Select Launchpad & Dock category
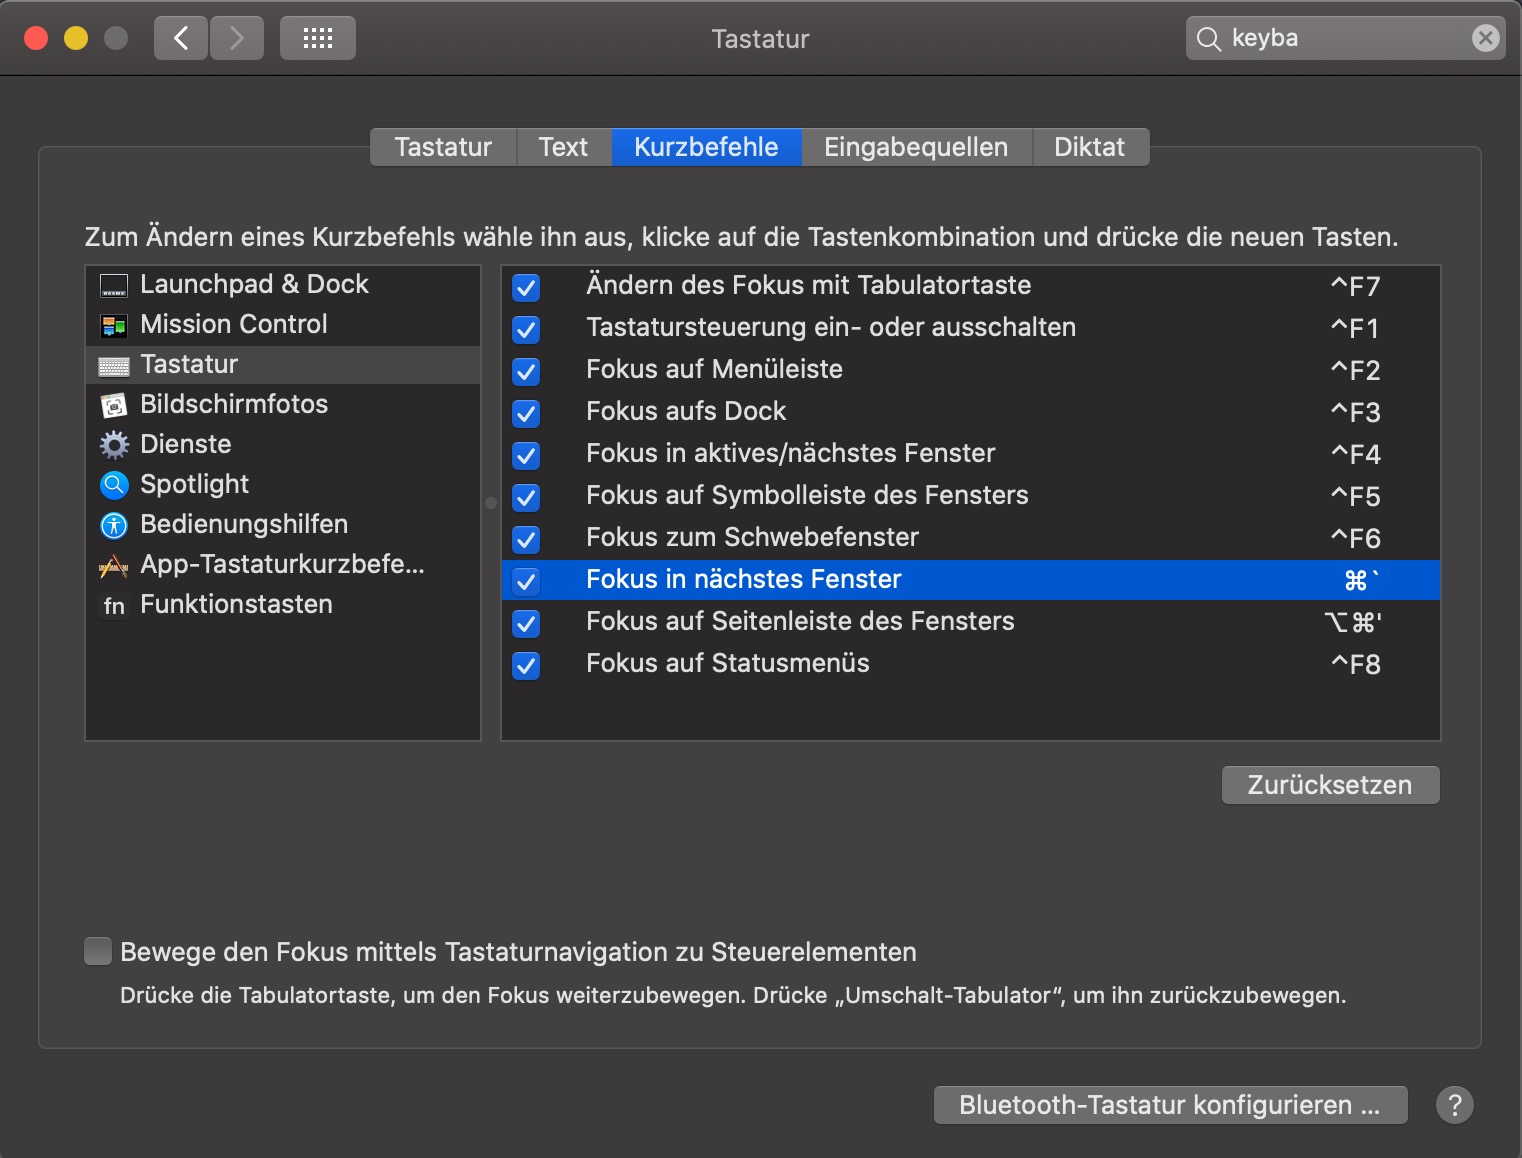This screenshot has height=1158, width=1522. click(253, 284)
